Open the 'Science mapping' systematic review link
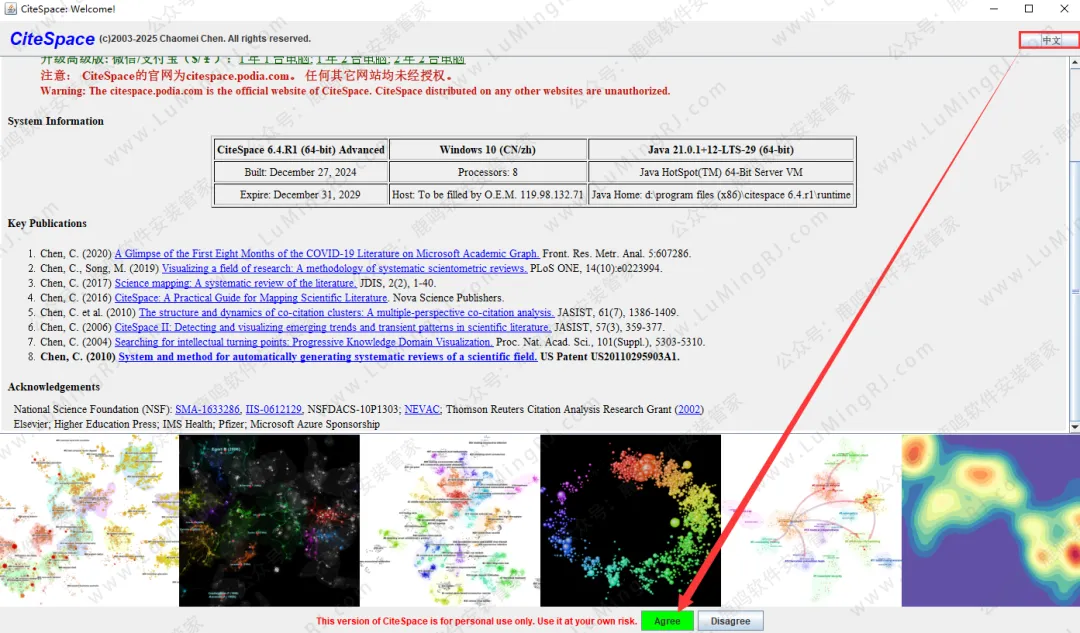Image resolution: width=1080 pixels, height=633 pixels. (235, 283)
